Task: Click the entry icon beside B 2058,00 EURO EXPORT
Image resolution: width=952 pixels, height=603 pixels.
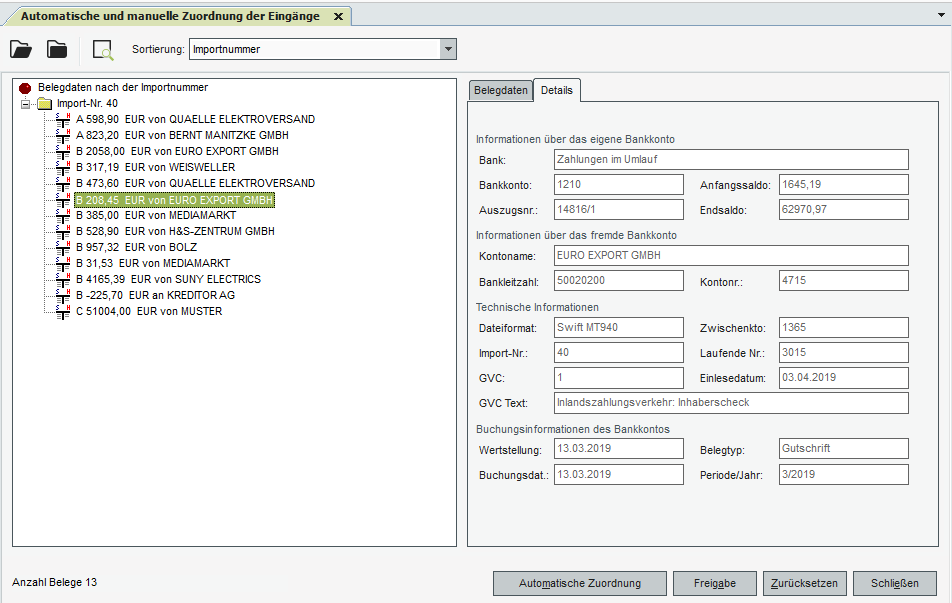Action: [x=63, y=151]
